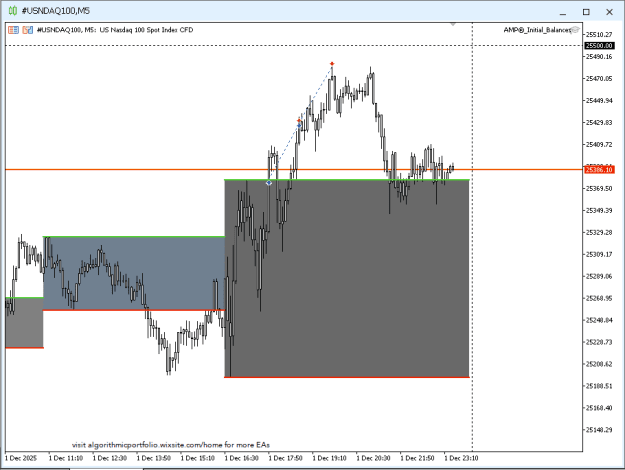Click price scale value 25449.94

click(599, 100)
